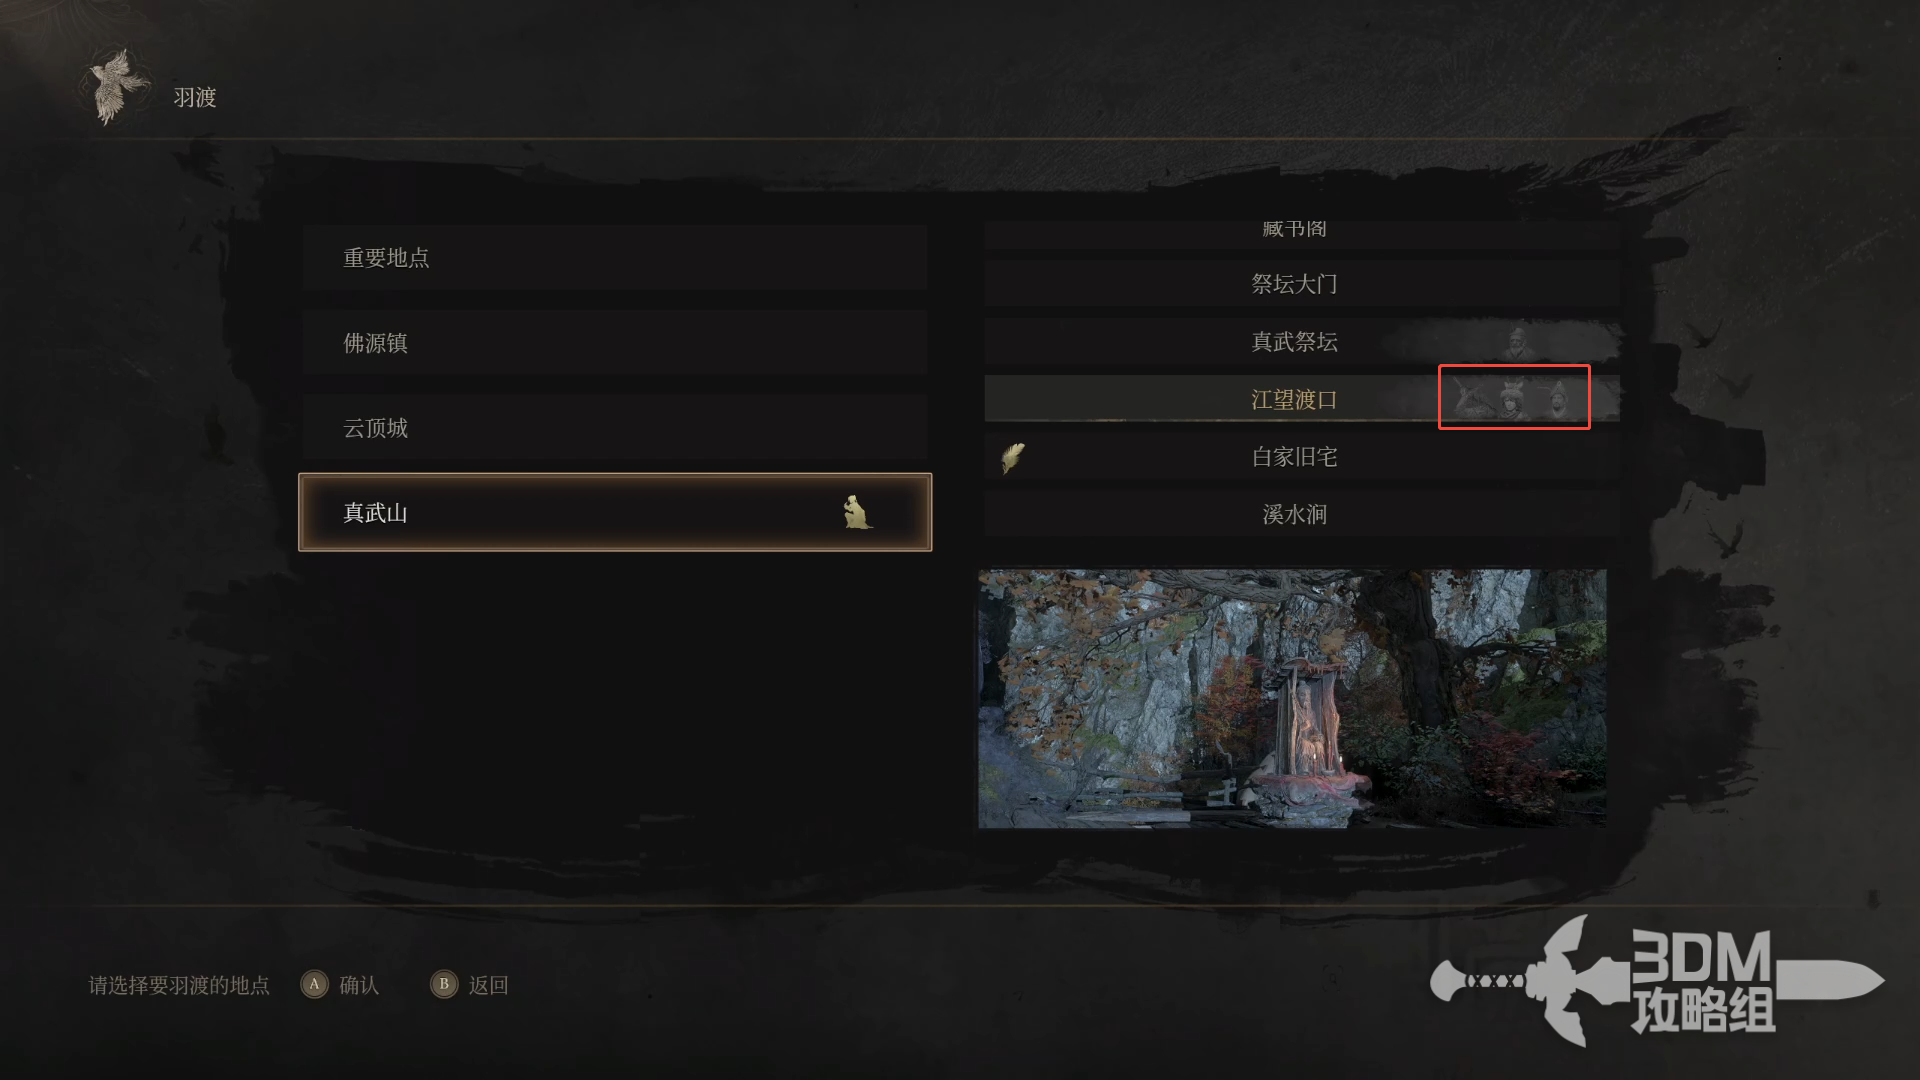Click the shrine location preview image

coord(1292,699)
